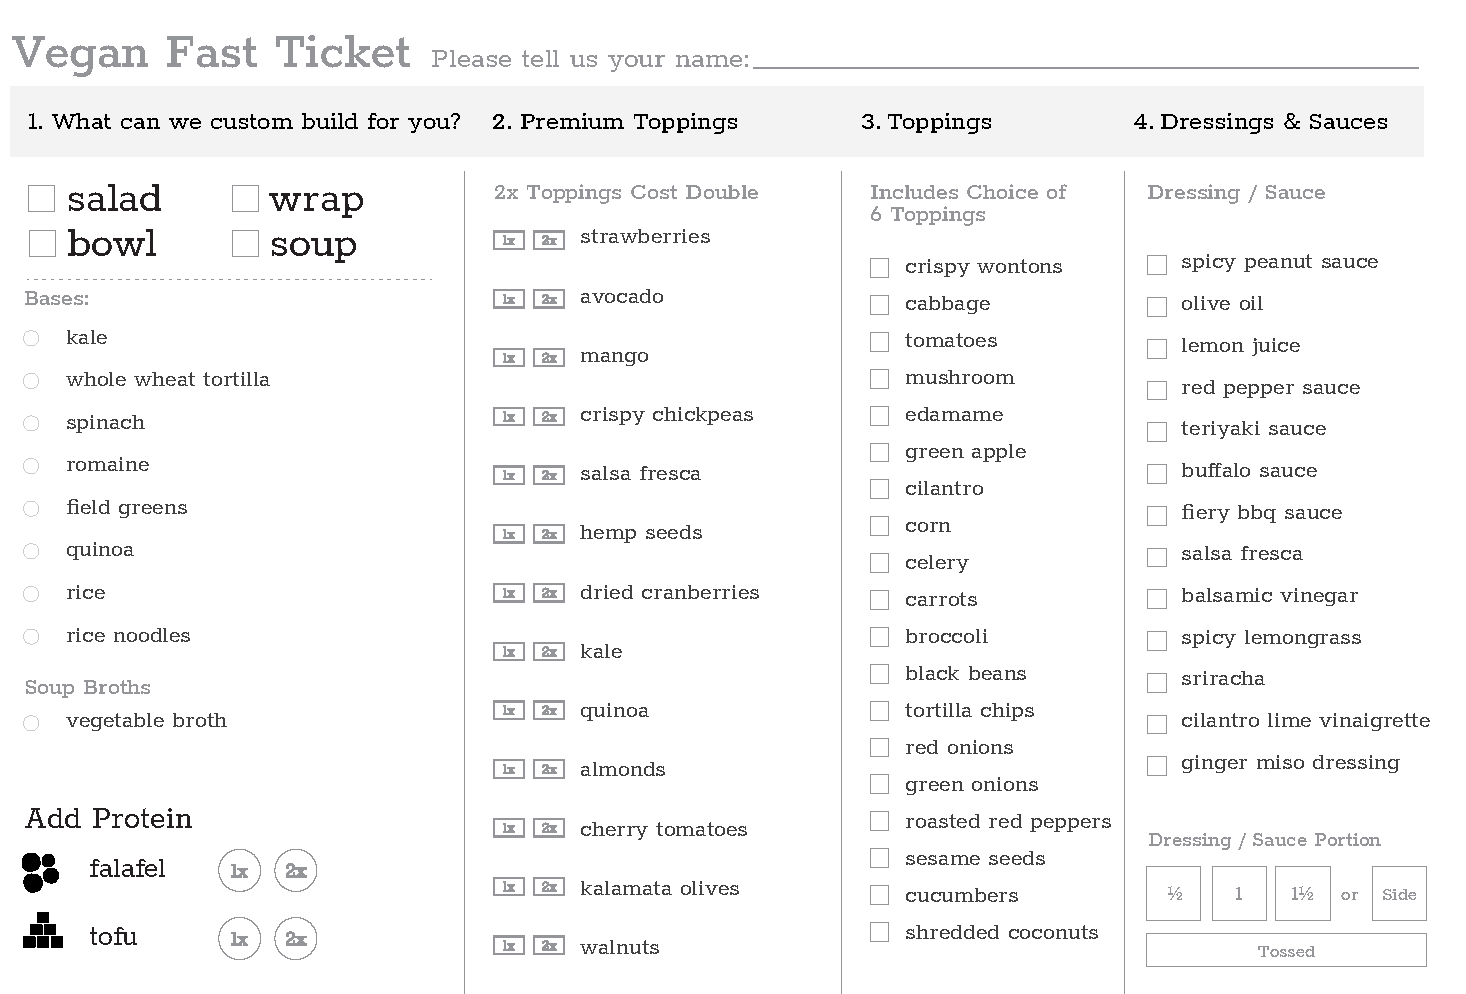This screenshot has height=994, width=1466.
Task: Choose vegetable broth radio button
Action: click(31, 722)
